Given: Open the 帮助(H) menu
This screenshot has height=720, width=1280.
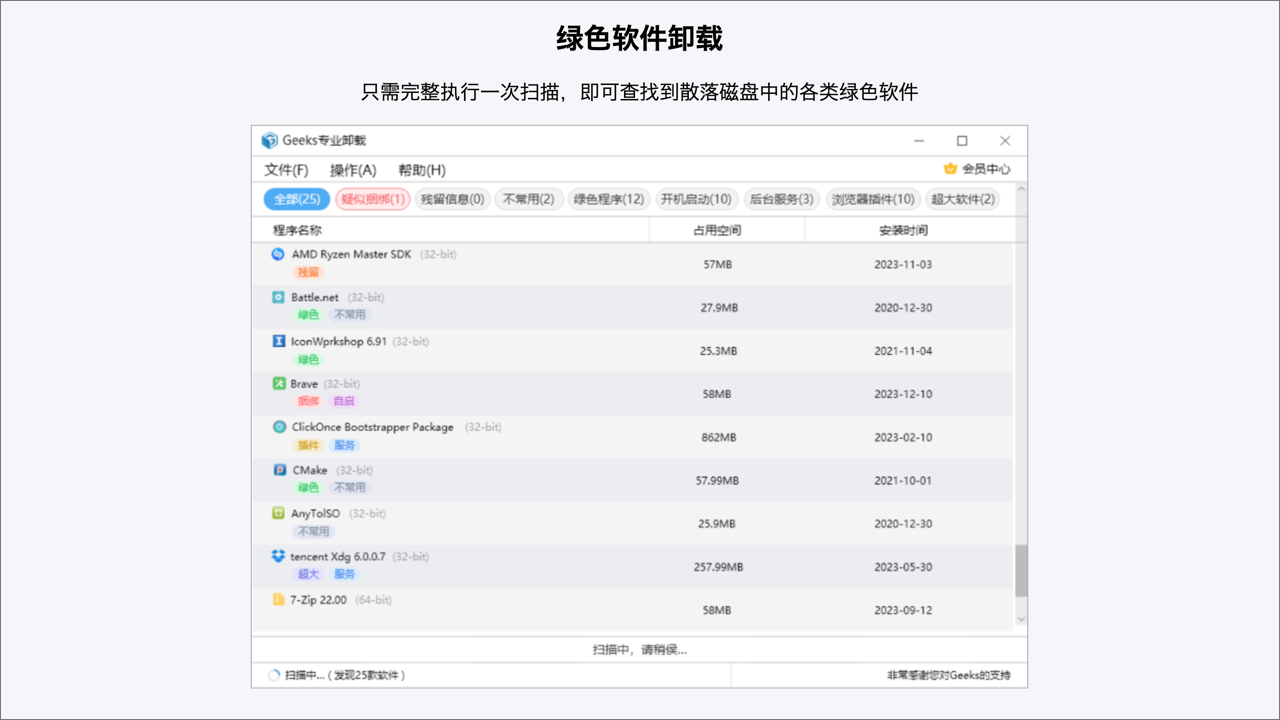Looking at the screenshot, I should click(x=421, y=170).
